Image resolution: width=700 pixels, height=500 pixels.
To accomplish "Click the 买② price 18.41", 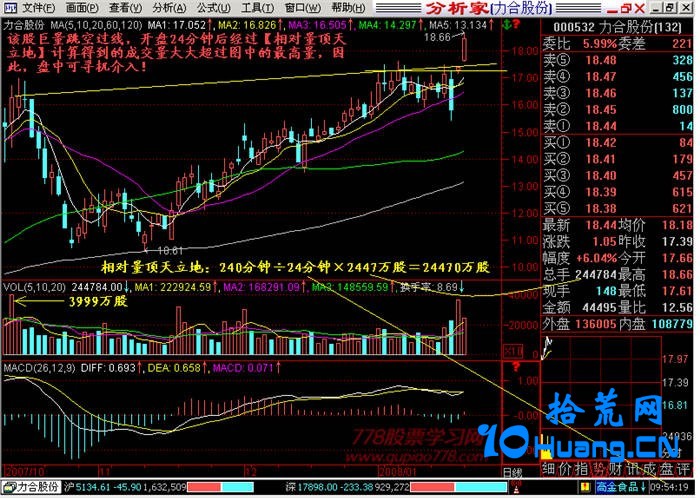I will pyautogui.click(x=601, y=159).
